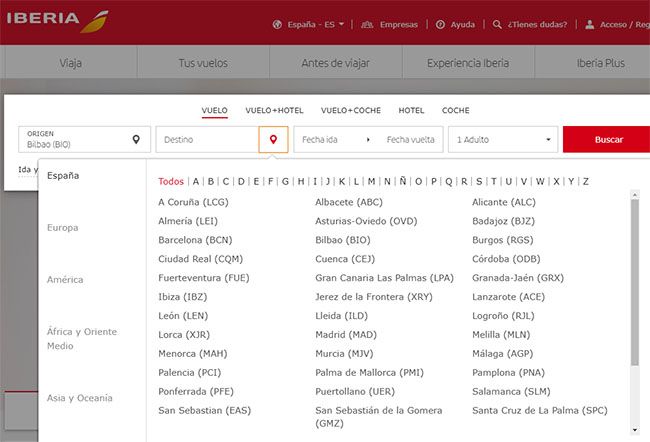
Task: Open the Fecha ida date picker
Action: (326, 140)
